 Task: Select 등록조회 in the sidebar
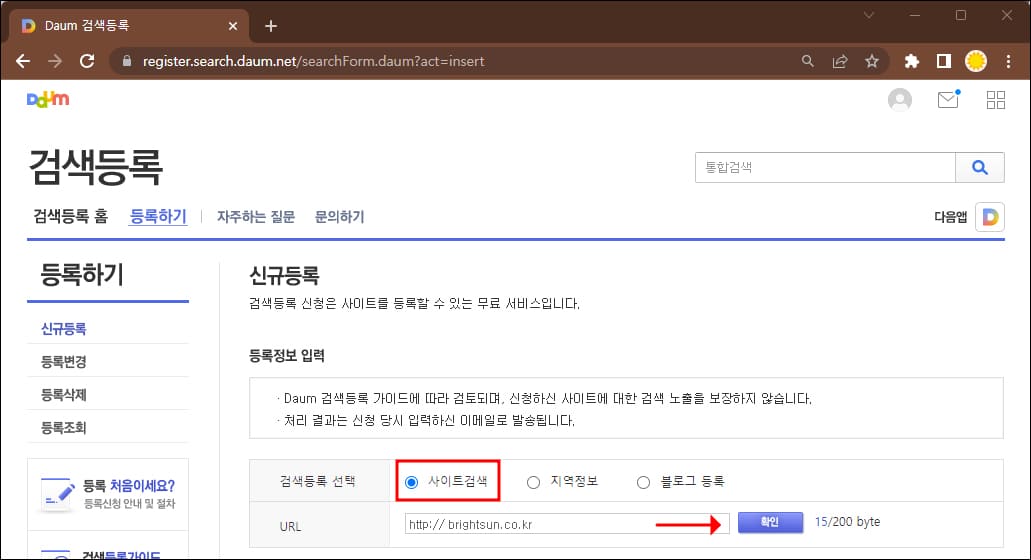tap(64, 427)
